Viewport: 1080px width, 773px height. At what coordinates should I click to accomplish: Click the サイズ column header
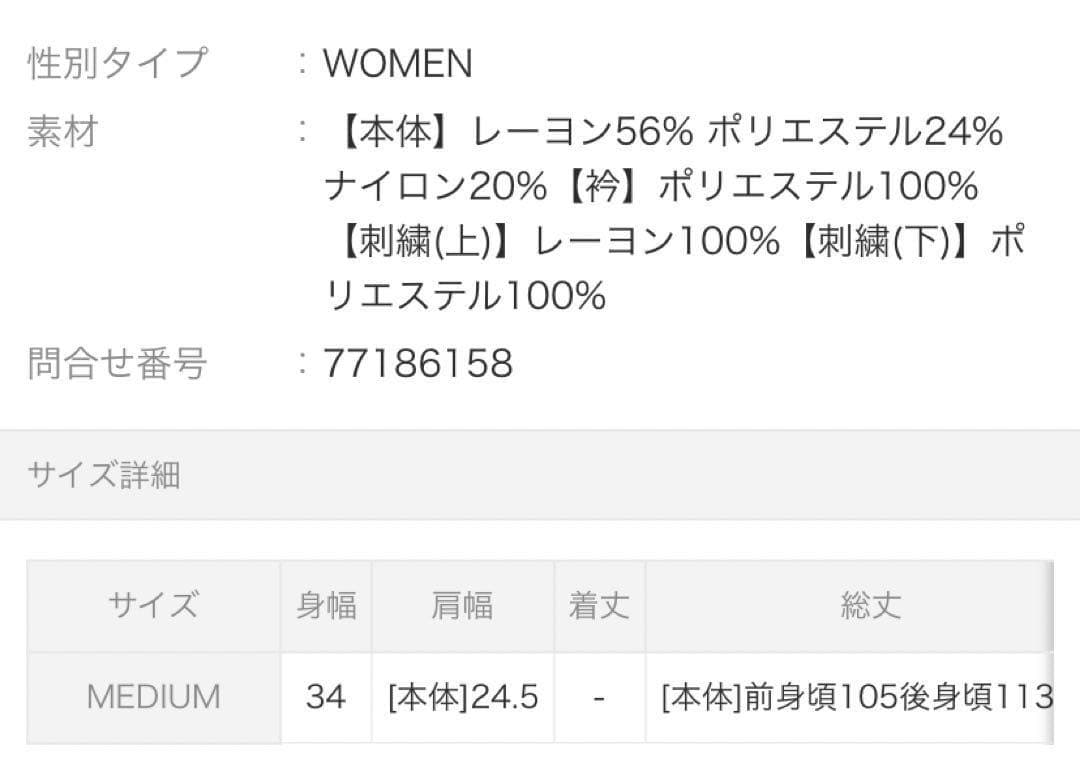(x=154, y=606)
